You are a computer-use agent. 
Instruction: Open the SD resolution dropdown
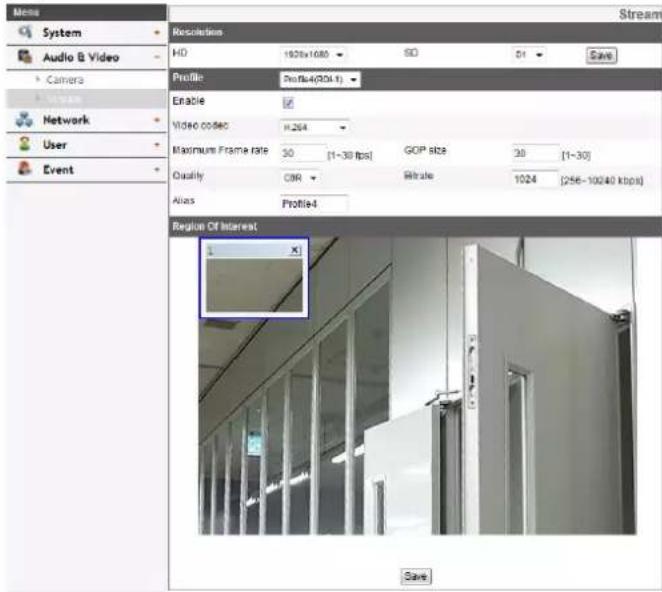pyautogui.click(x=529, y=54)
